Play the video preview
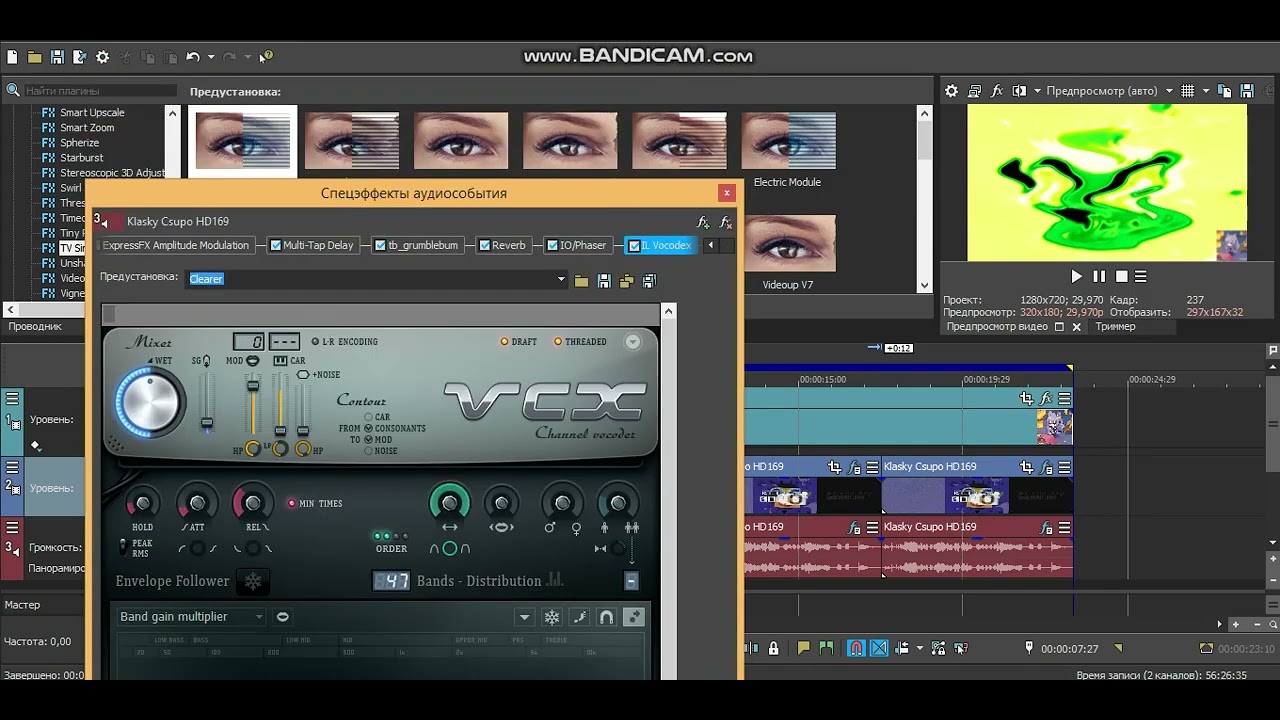Image resolution: width=1280 pixels, height=720 pixels. coord(1076,277)
